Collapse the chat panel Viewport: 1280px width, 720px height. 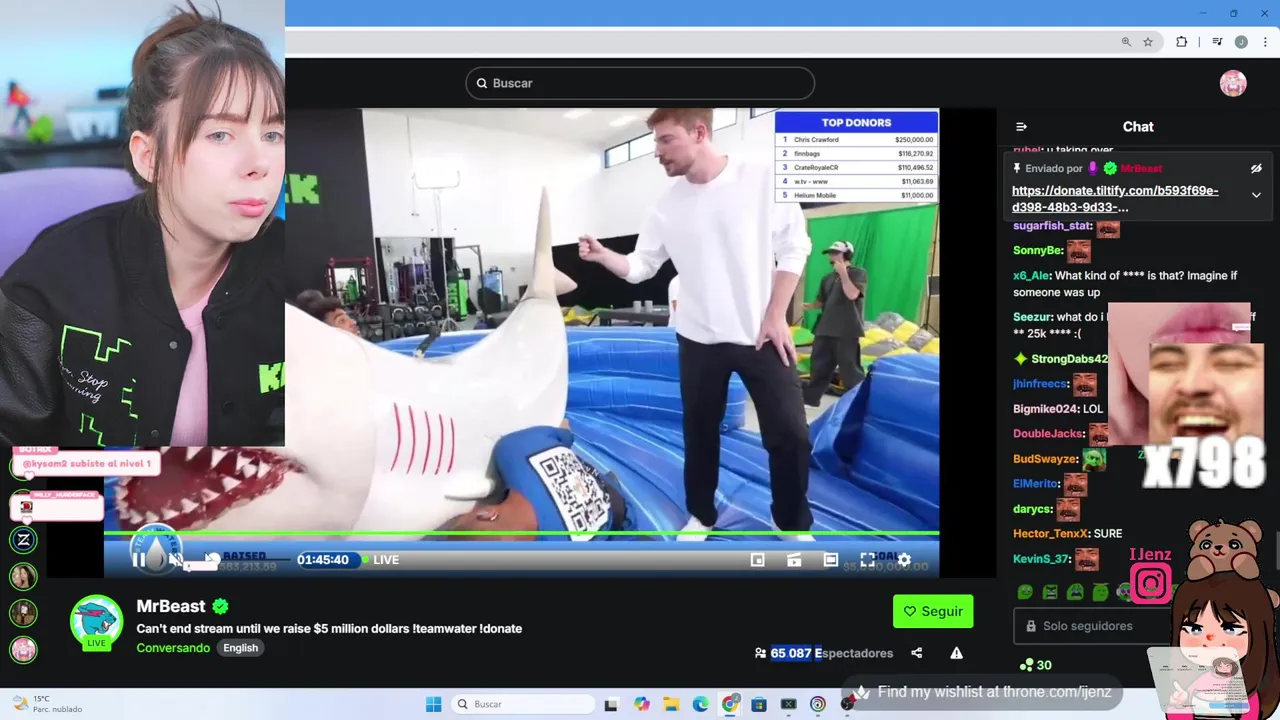[x=1021, y=127]
